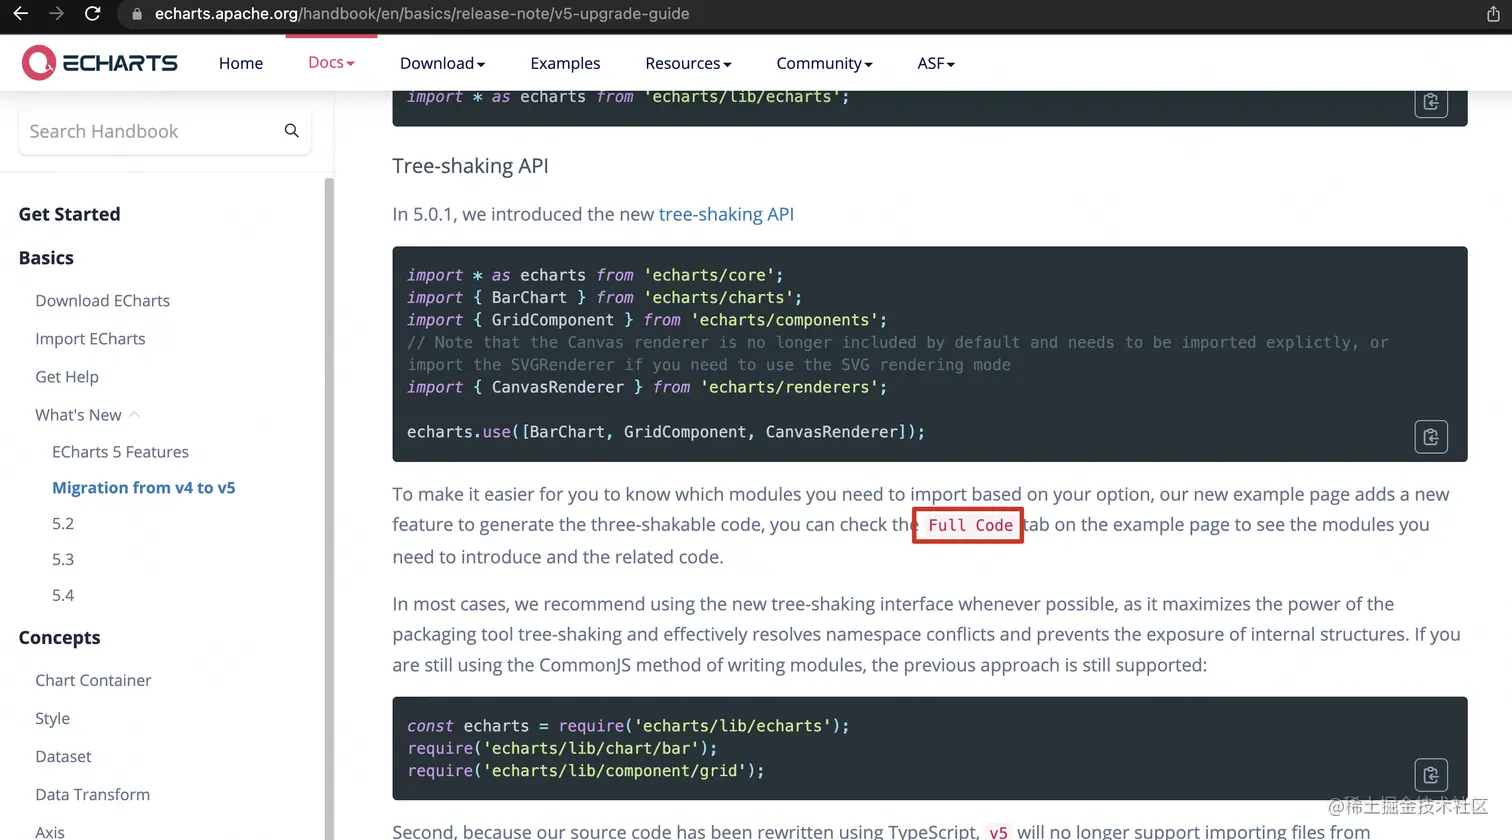Click the browser forward arrow
The width and height of the screenshot is (1512, 840).
pyautogui.click(x=56, y=14)
